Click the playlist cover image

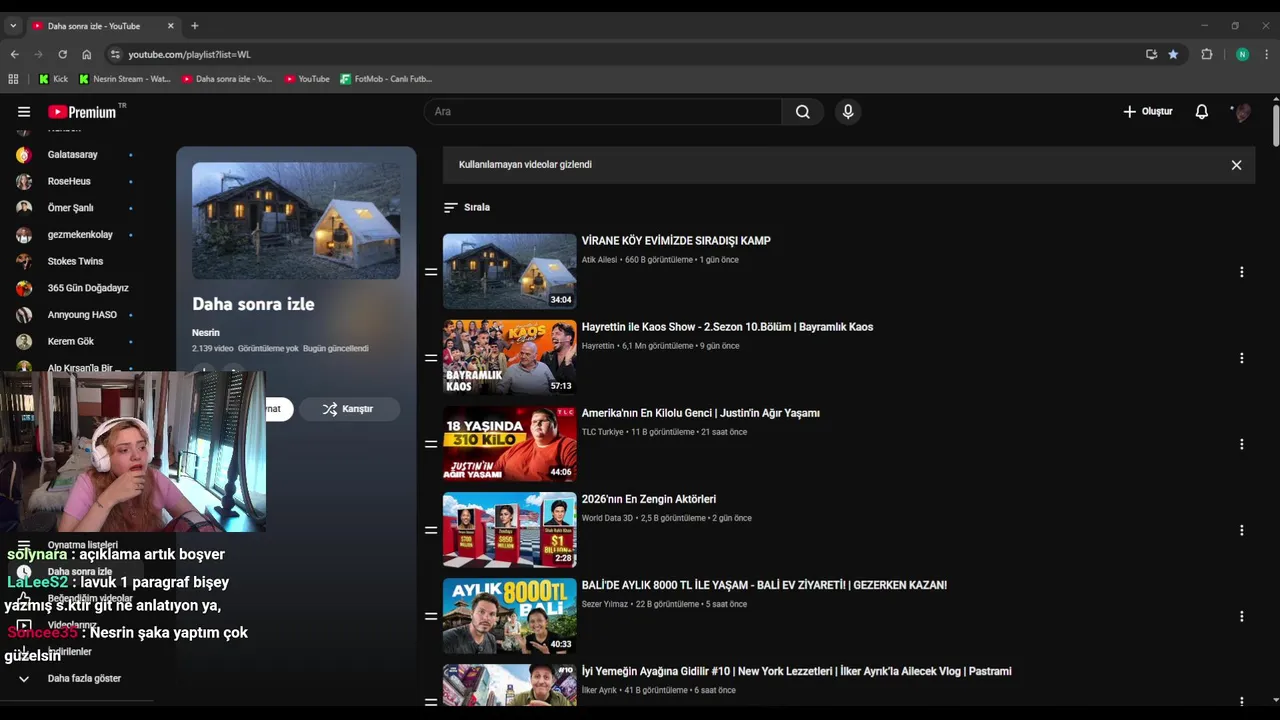tap(296, 221)
